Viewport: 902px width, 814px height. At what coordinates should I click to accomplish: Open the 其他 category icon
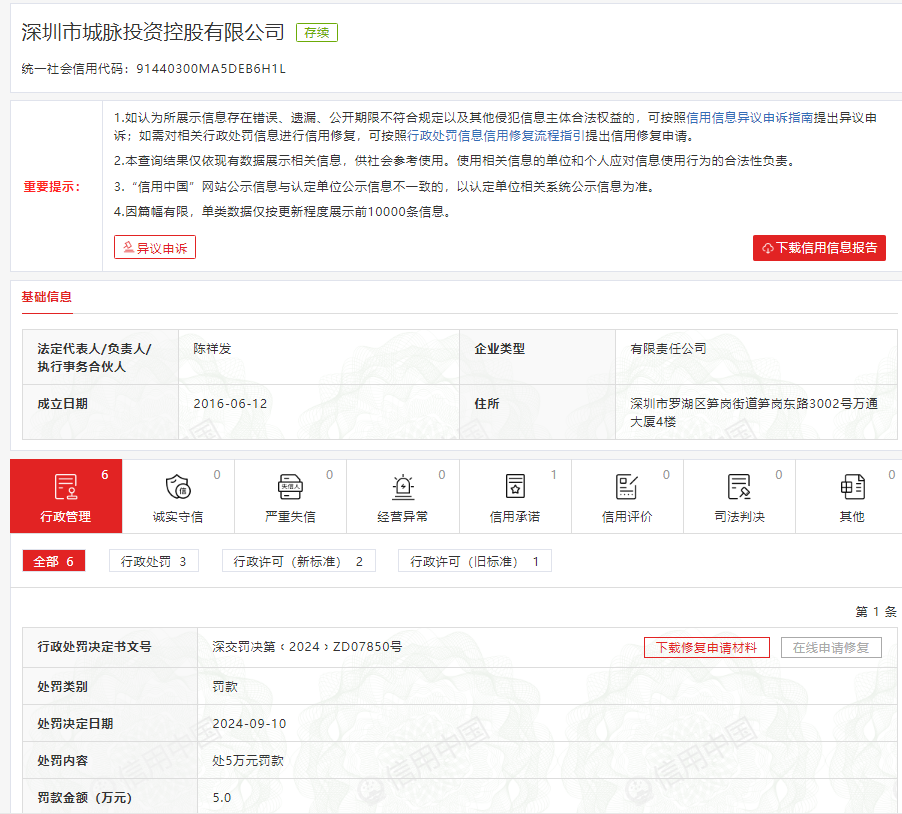coord(851,487)
